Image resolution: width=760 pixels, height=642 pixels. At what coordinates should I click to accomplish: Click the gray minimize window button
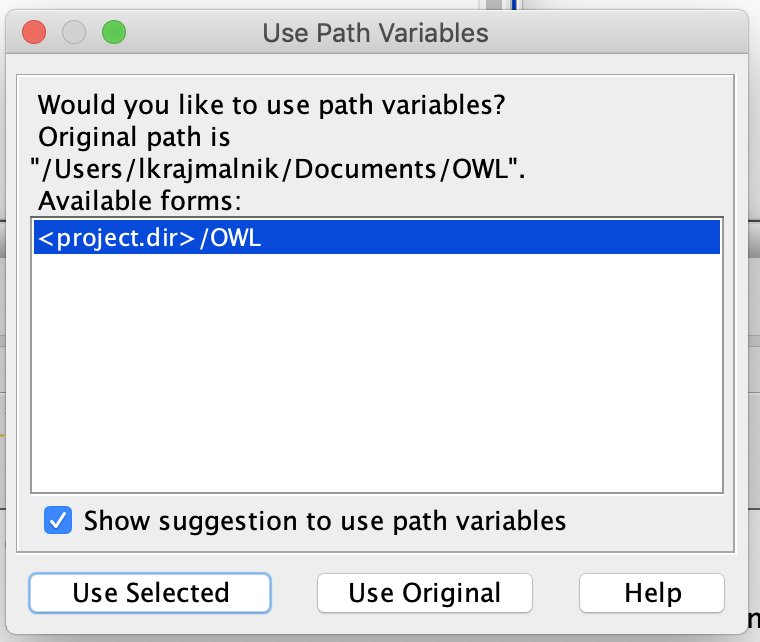tap(74, 33)
